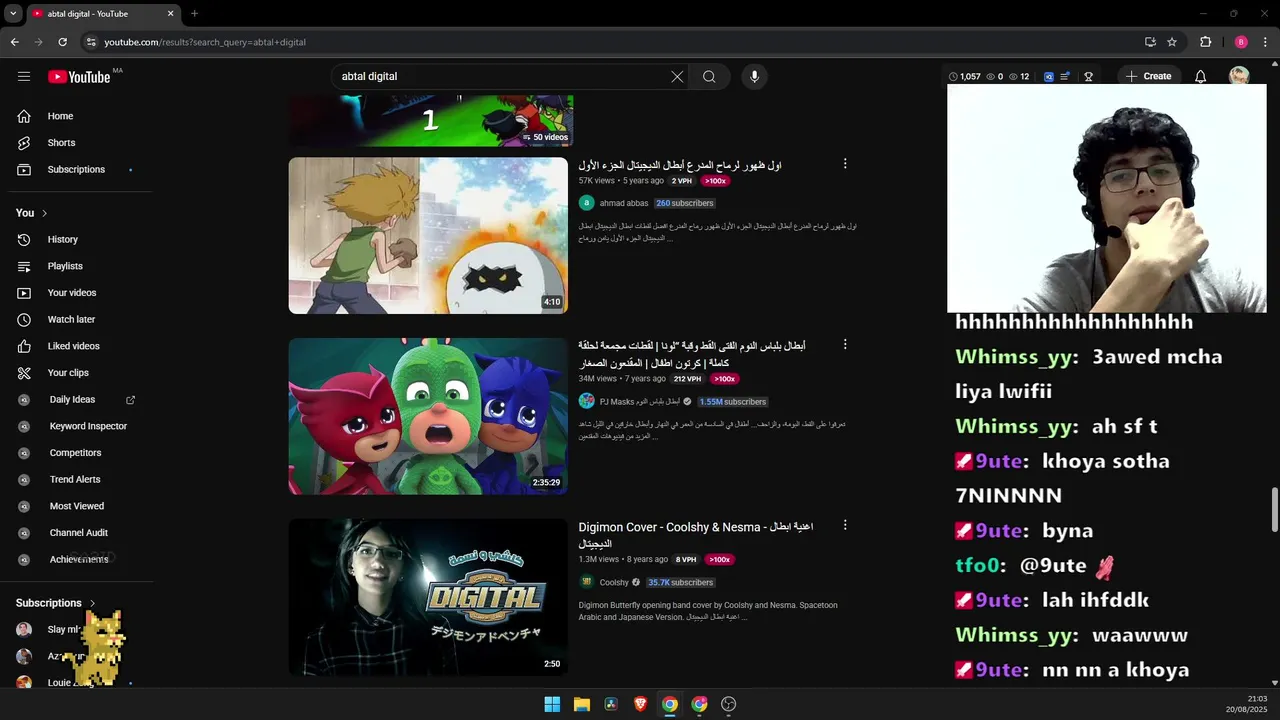
Task: Click the vidIQ blue extension icon
Action: [1049, 77]
